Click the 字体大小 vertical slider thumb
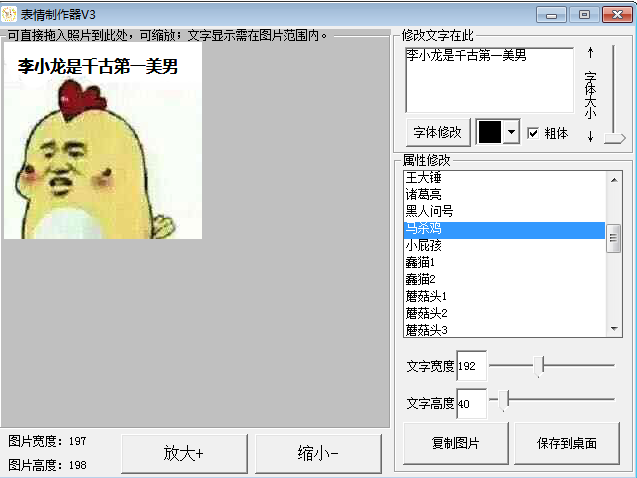 615,138
